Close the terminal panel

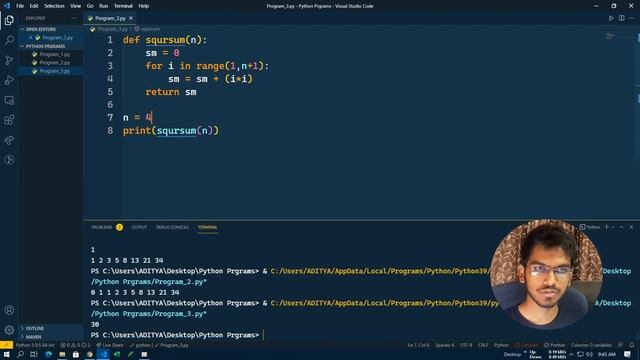(x=631, y=227)
